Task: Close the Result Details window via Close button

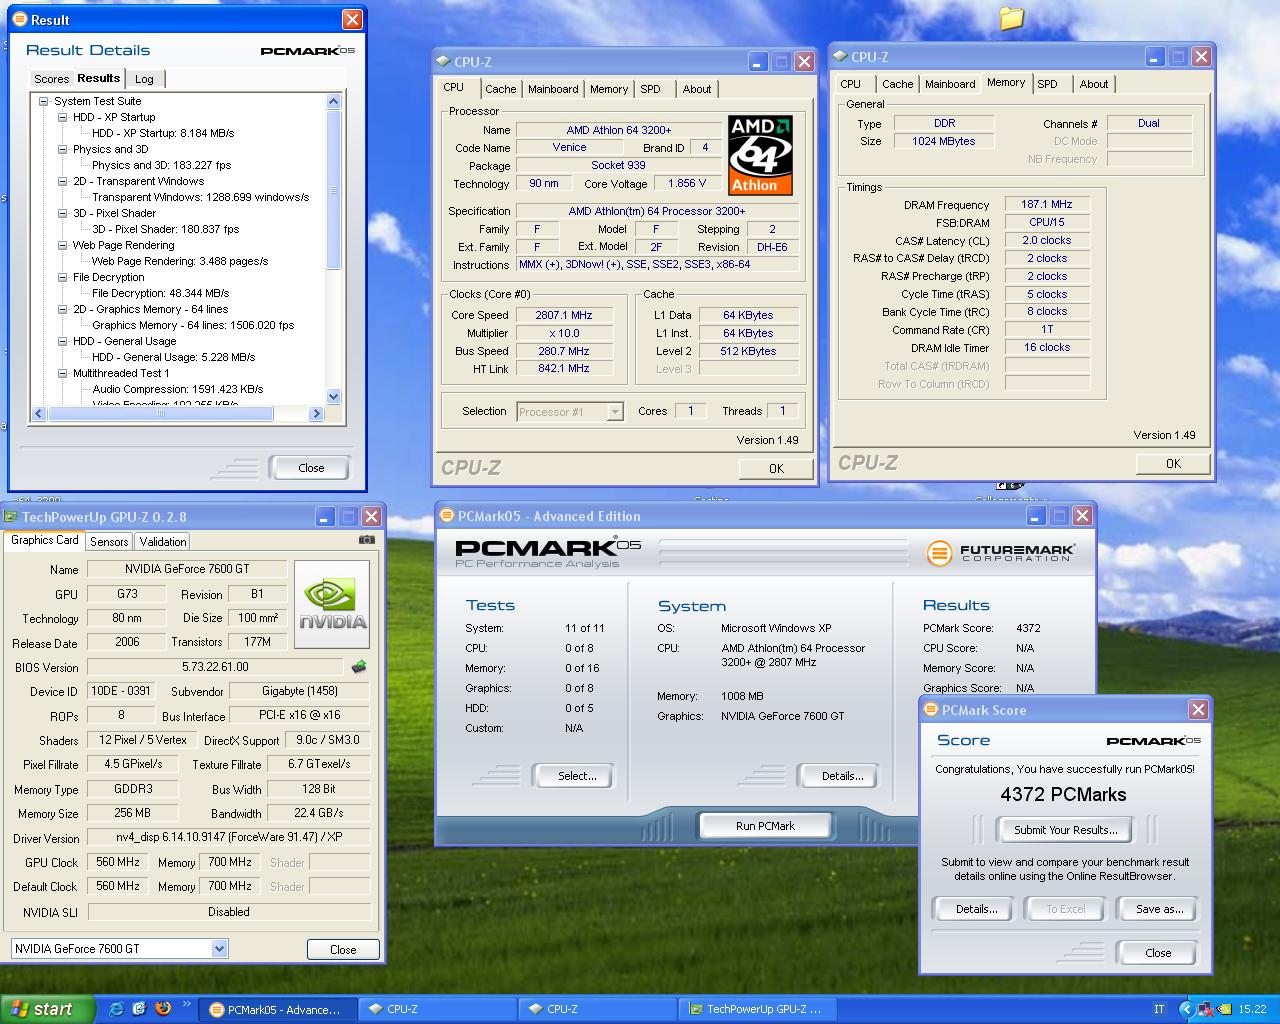Action: (x=310, y=468)
